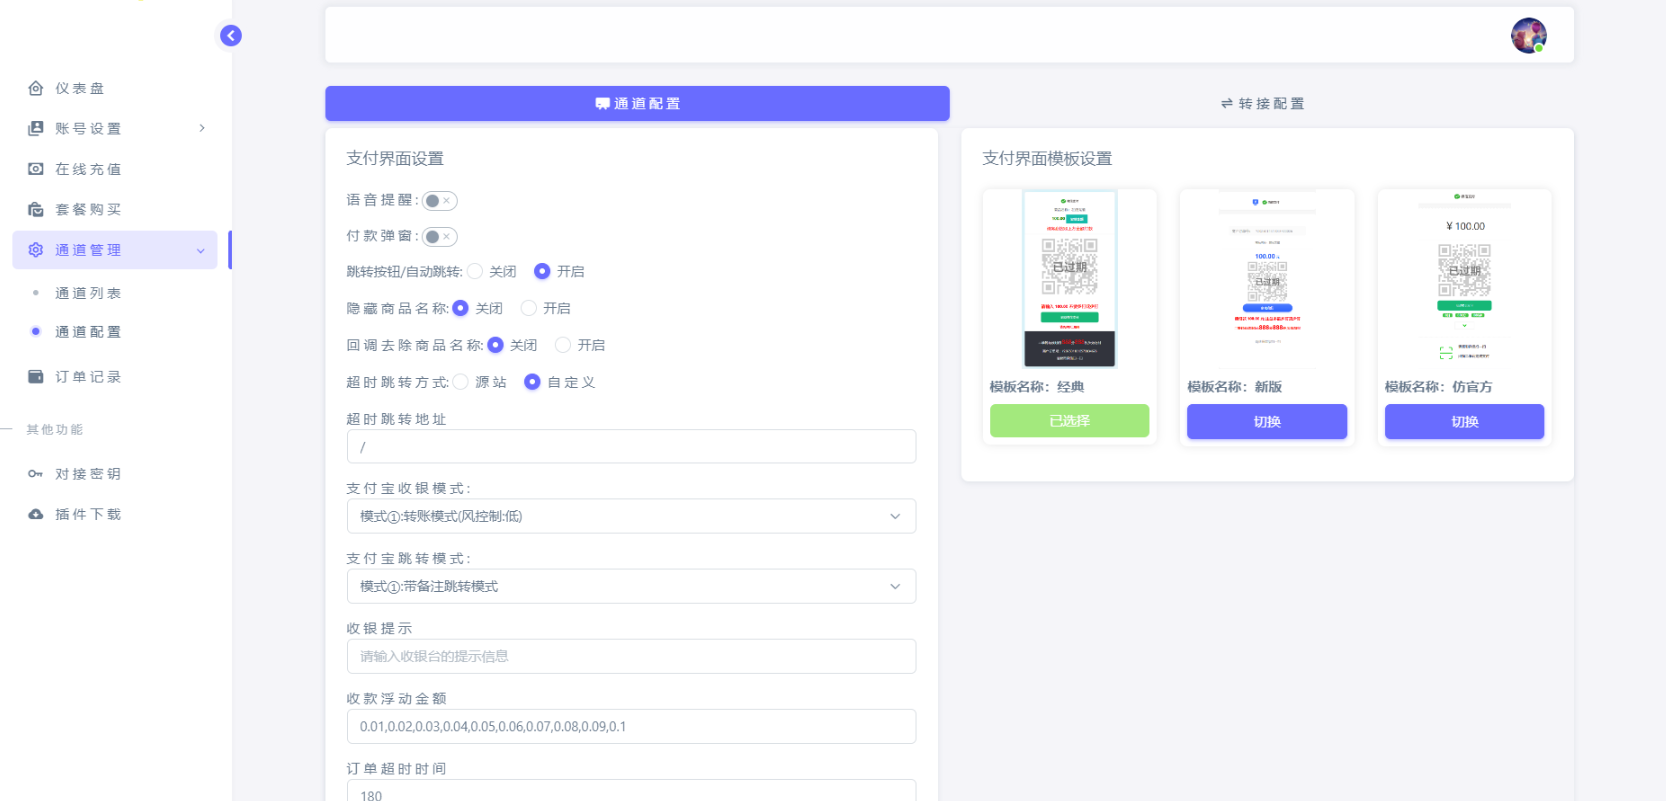
Task: Open the user avatar in top right
Action: (1528, 36)
